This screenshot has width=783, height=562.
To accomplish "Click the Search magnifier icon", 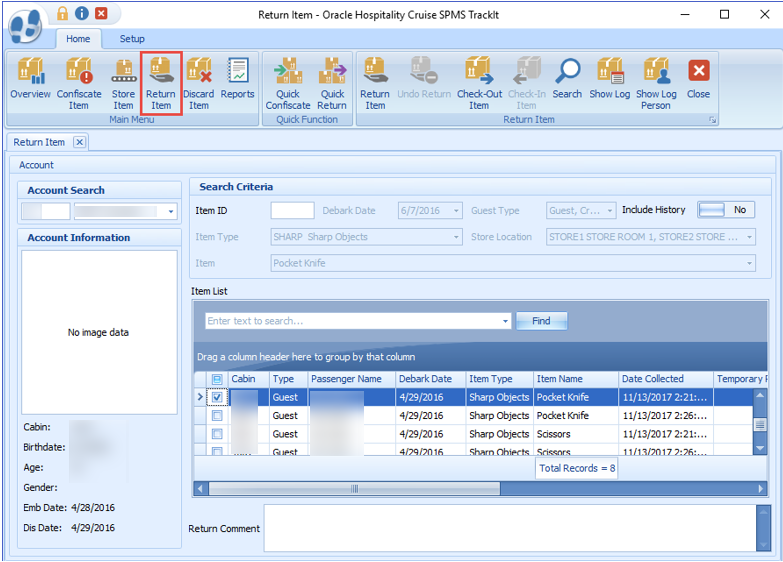I will (x=567, y=78).
